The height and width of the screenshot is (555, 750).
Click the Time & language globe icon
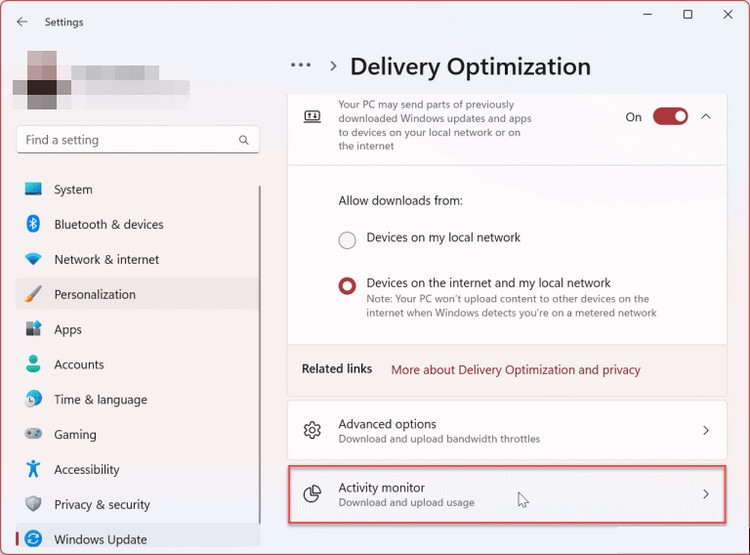coord(33,399)
